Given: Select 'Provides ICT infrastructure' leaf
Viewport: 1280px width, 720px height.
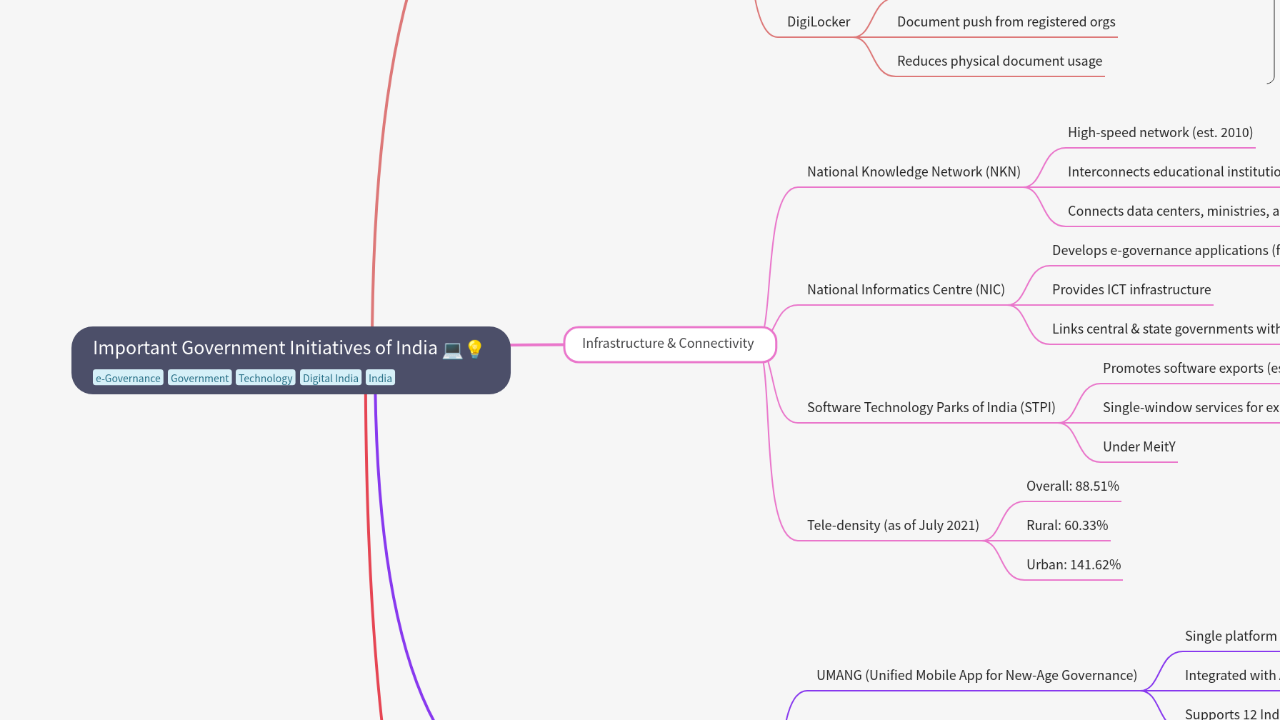Looking at the screenshot, I should [x=1131, y=290].
